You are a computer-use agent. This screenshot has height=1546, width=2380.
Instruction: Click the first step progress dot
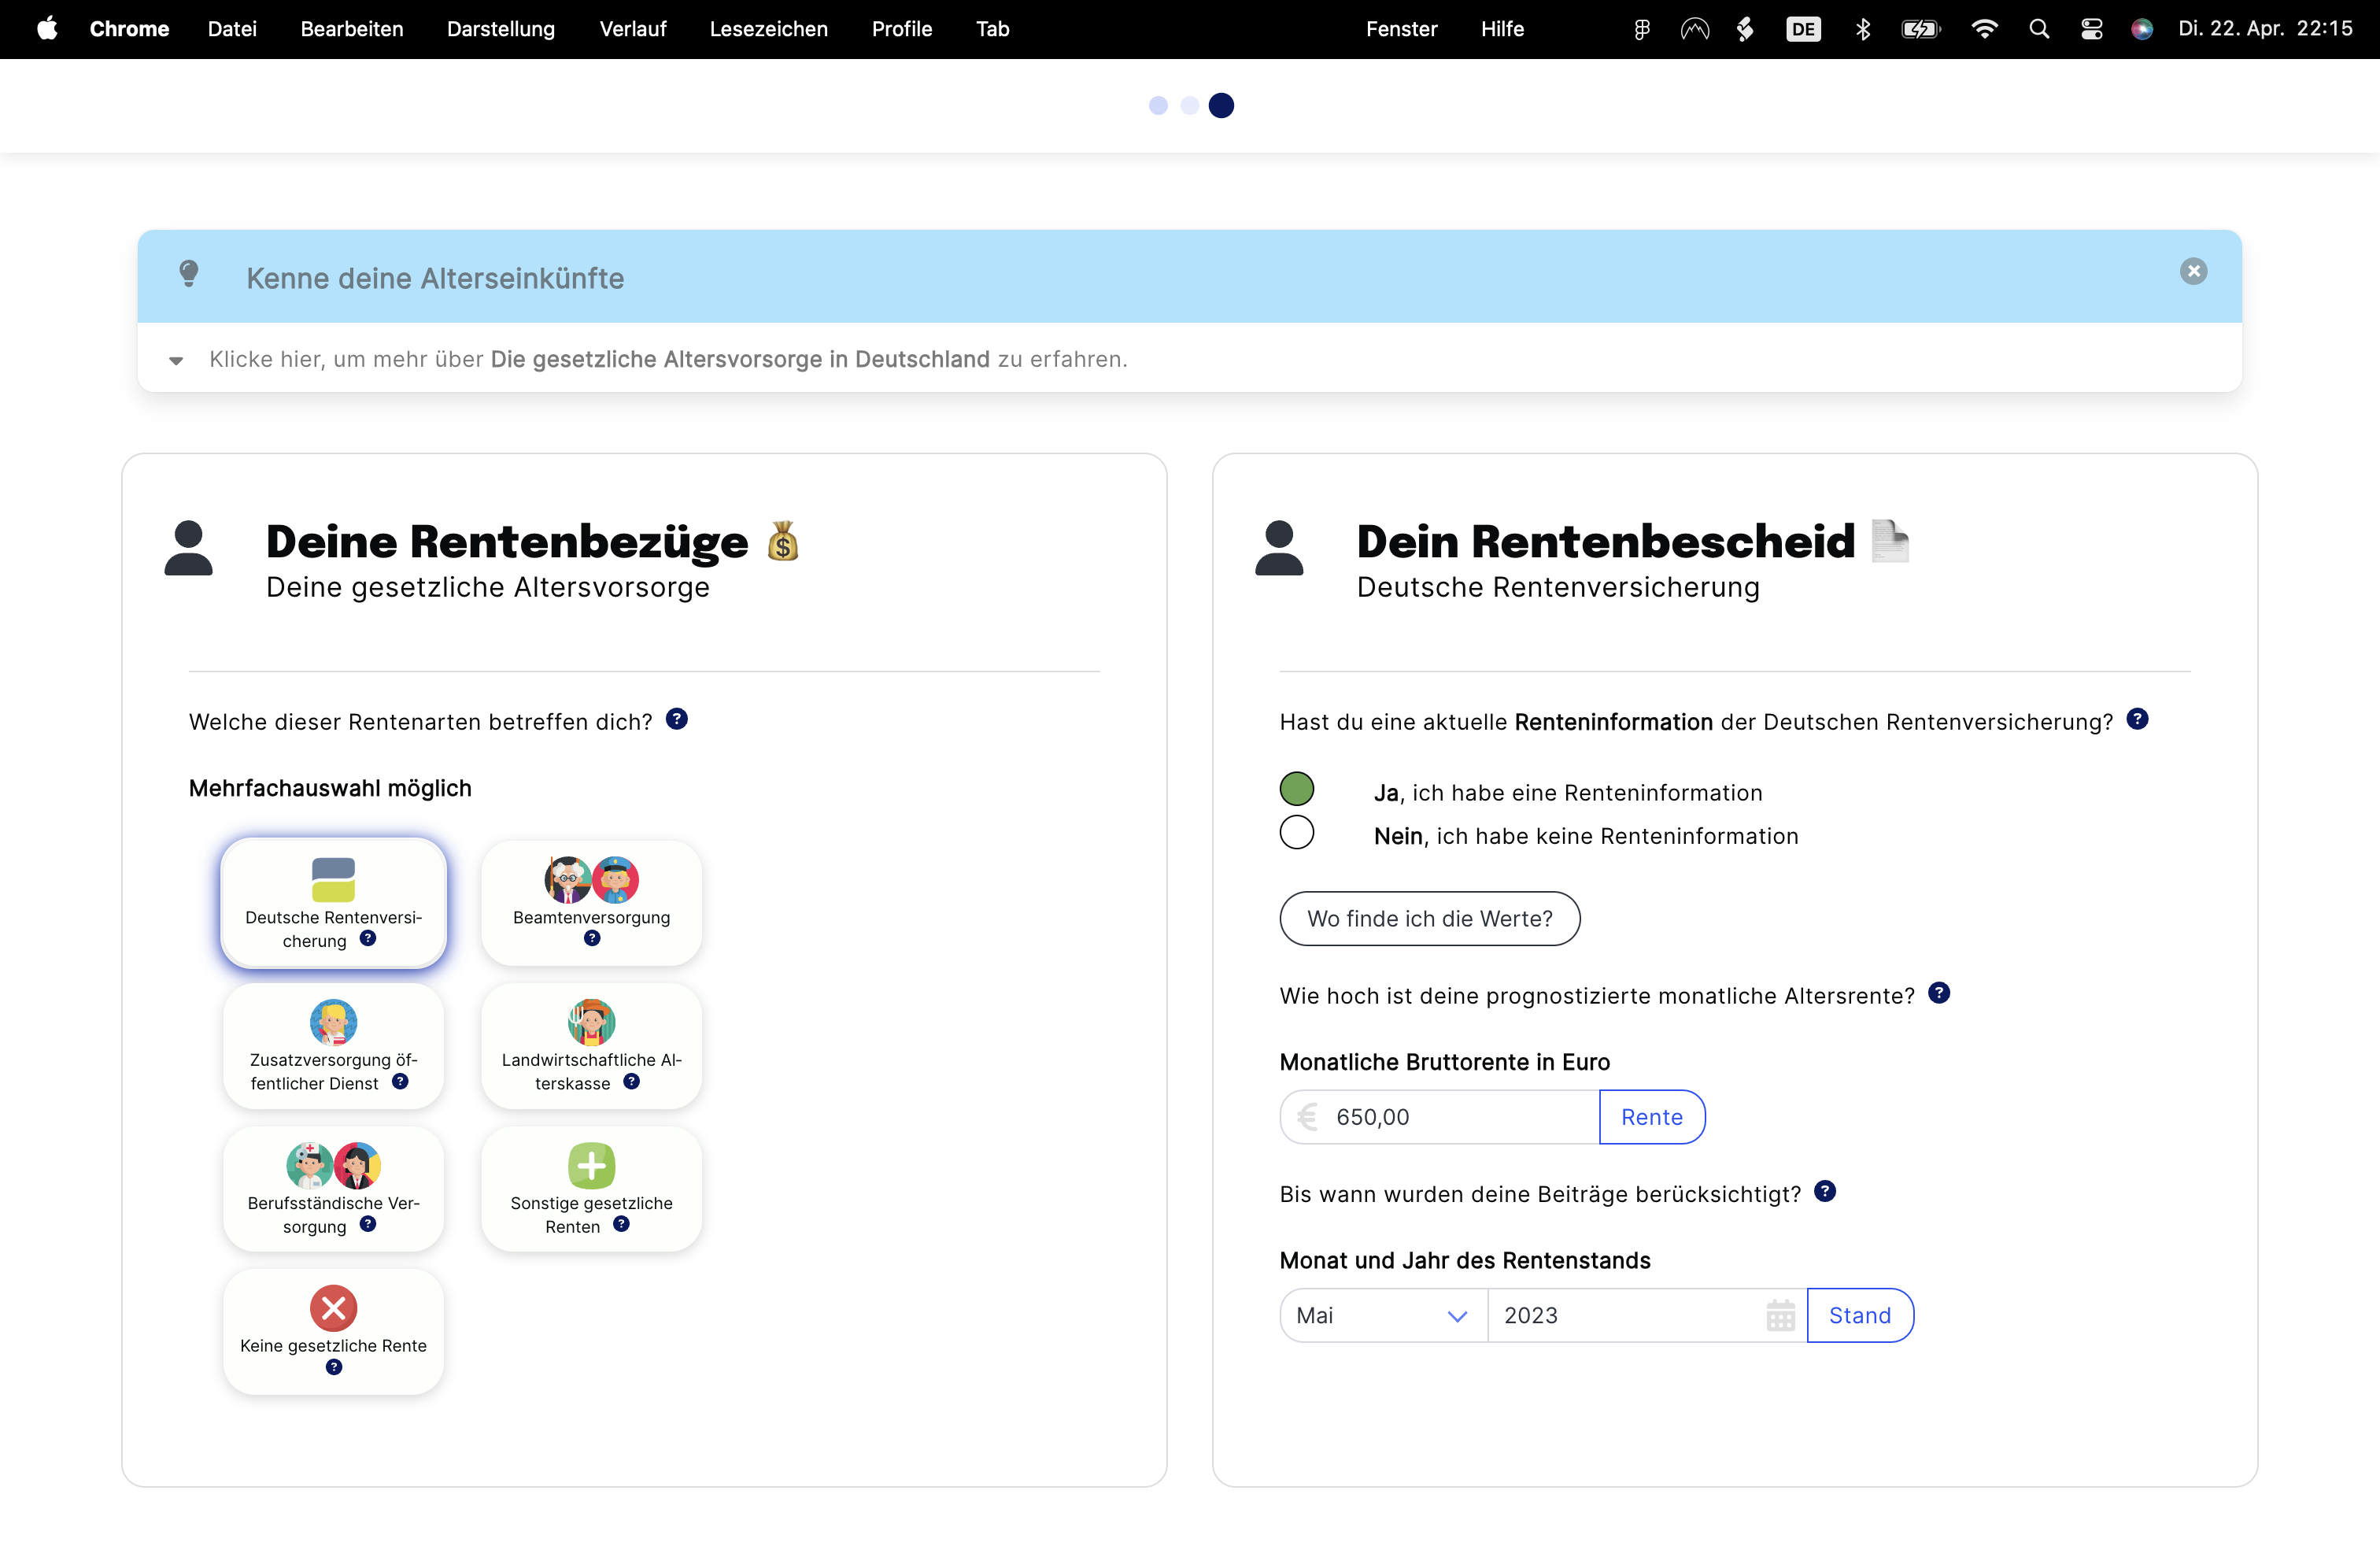pos(1158,106)
